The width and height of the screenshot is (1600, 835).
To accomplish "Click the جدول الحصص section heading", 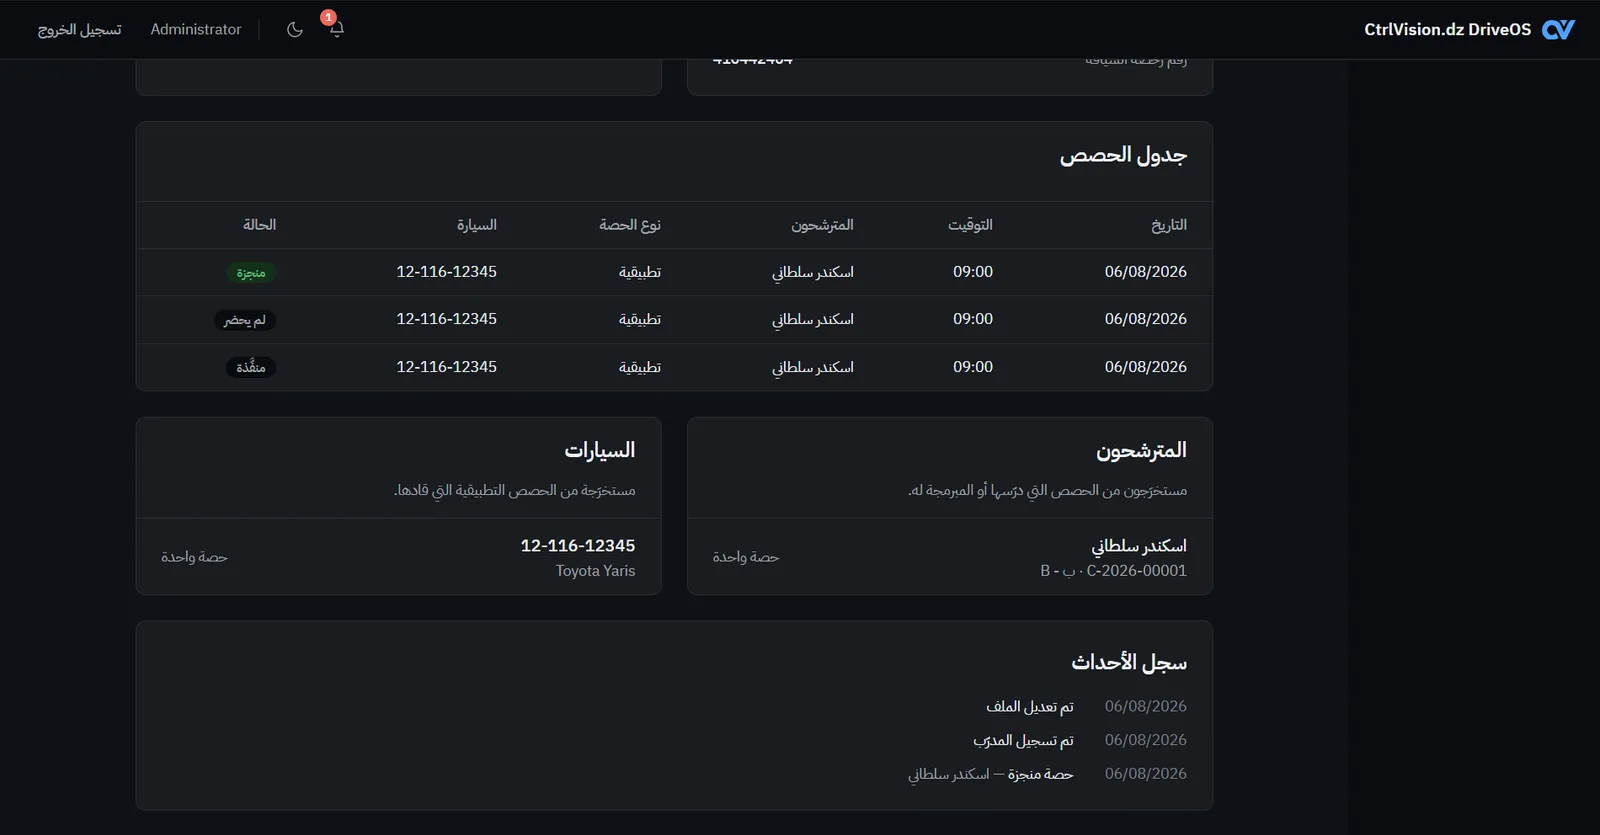I will (1123, 155).
